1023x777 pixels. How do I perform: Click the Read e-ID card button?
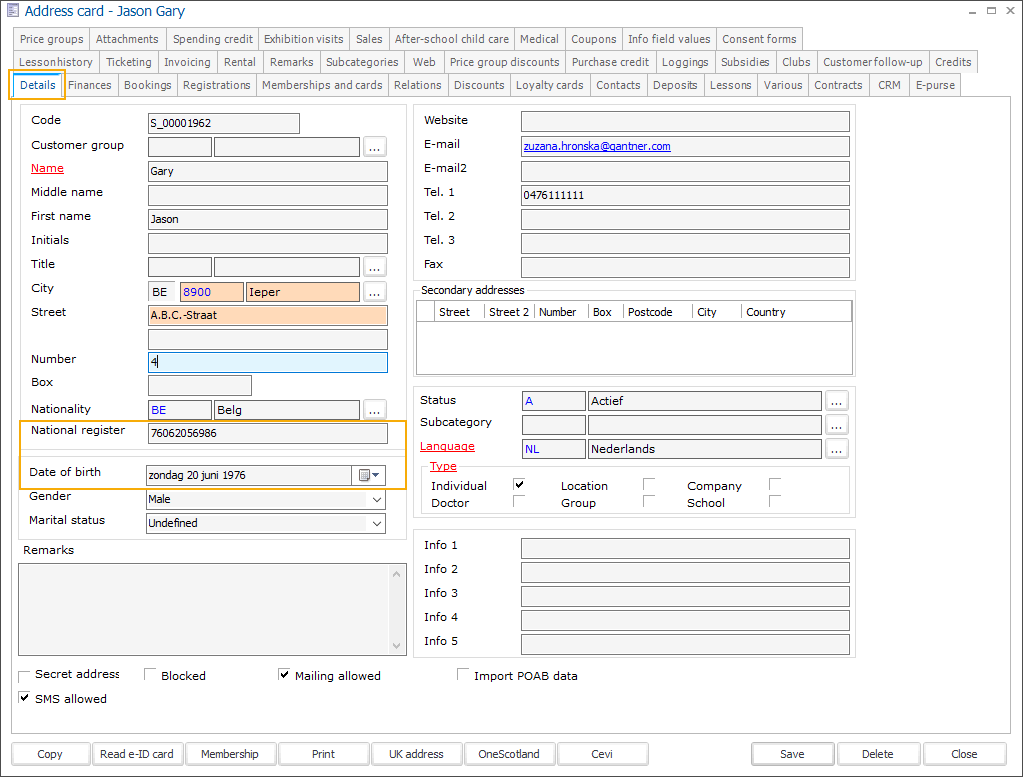(x=137, y=754)
